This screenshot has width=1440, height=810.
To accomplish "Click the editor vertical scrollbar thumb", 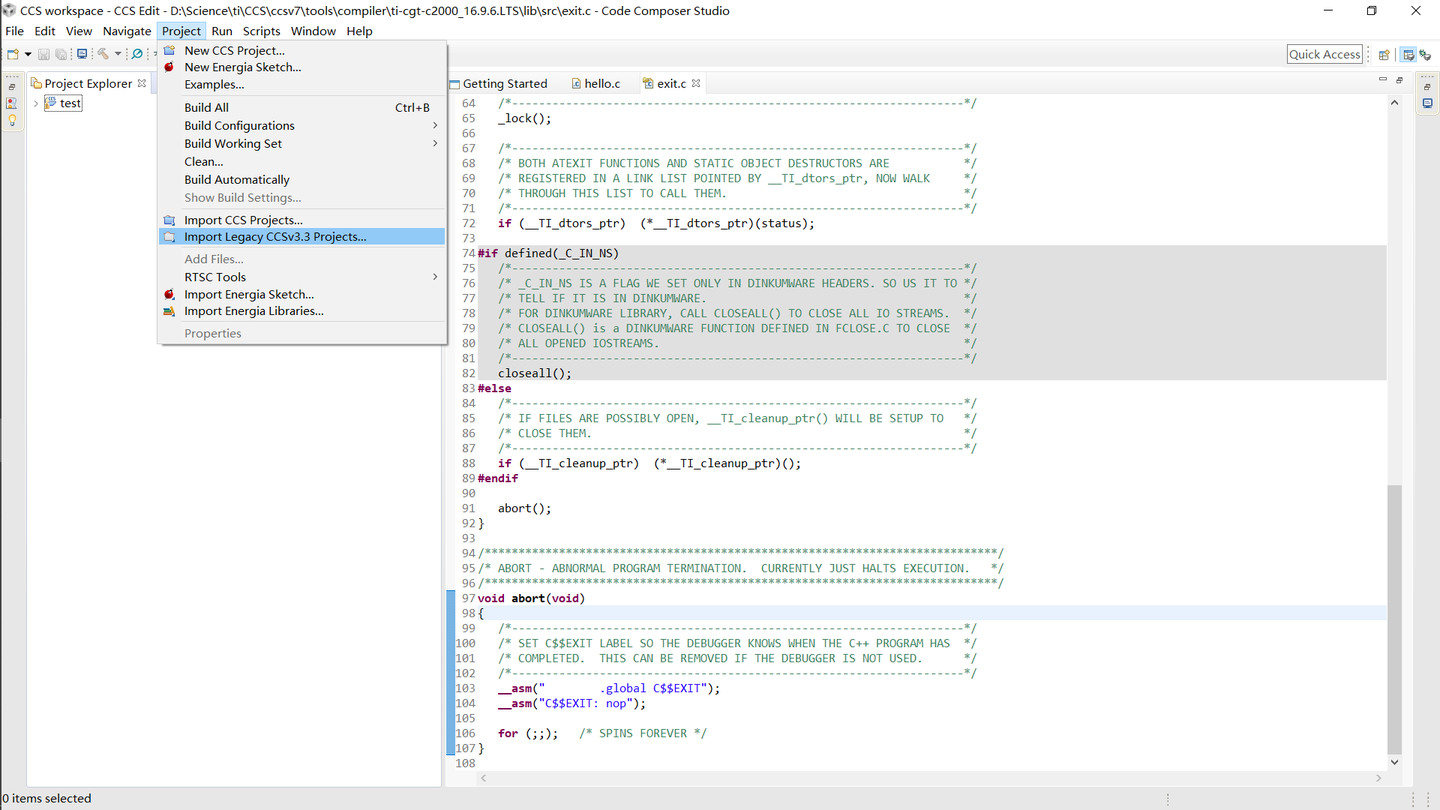I will (1395, 620).
